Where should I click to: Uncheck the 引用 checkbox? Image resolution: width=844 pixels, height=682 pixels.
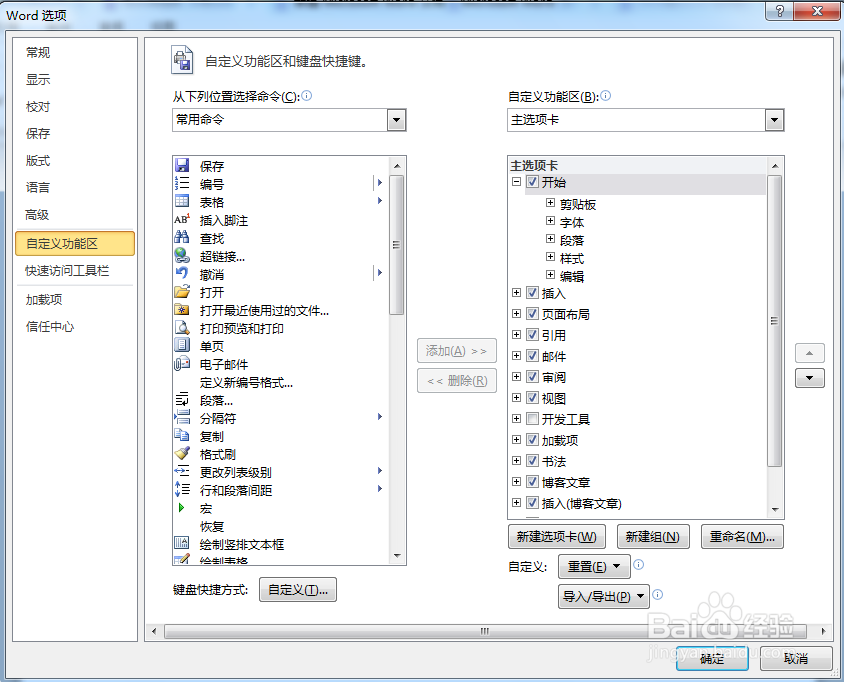pyautogui.click(x=532, y=335)
